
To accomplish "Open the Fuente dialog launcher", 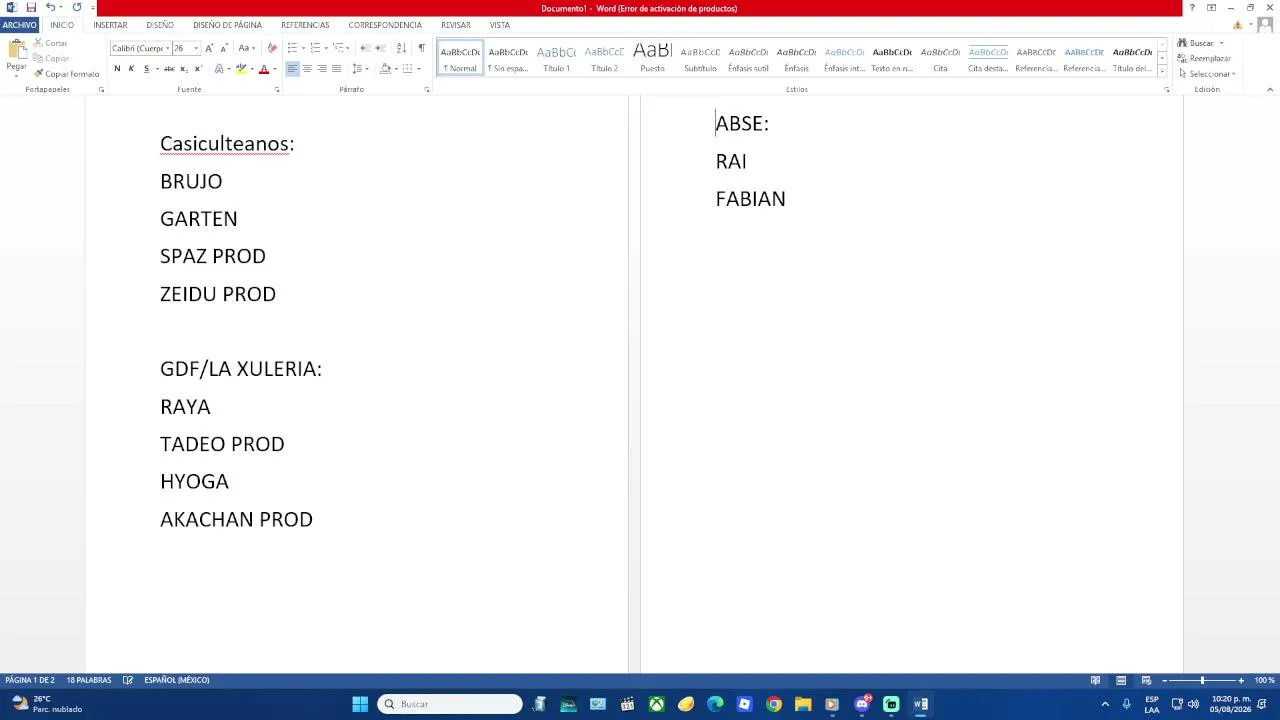I will click(x=277, y=90).
